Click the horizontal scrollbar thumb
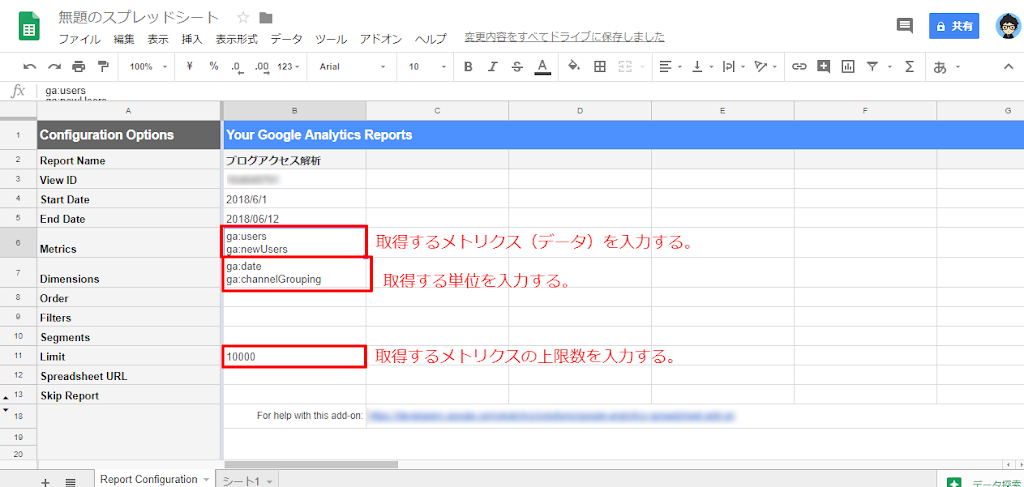Image resolution: width=1024 pixels, height=487 pixels. [x=310, y=465]
